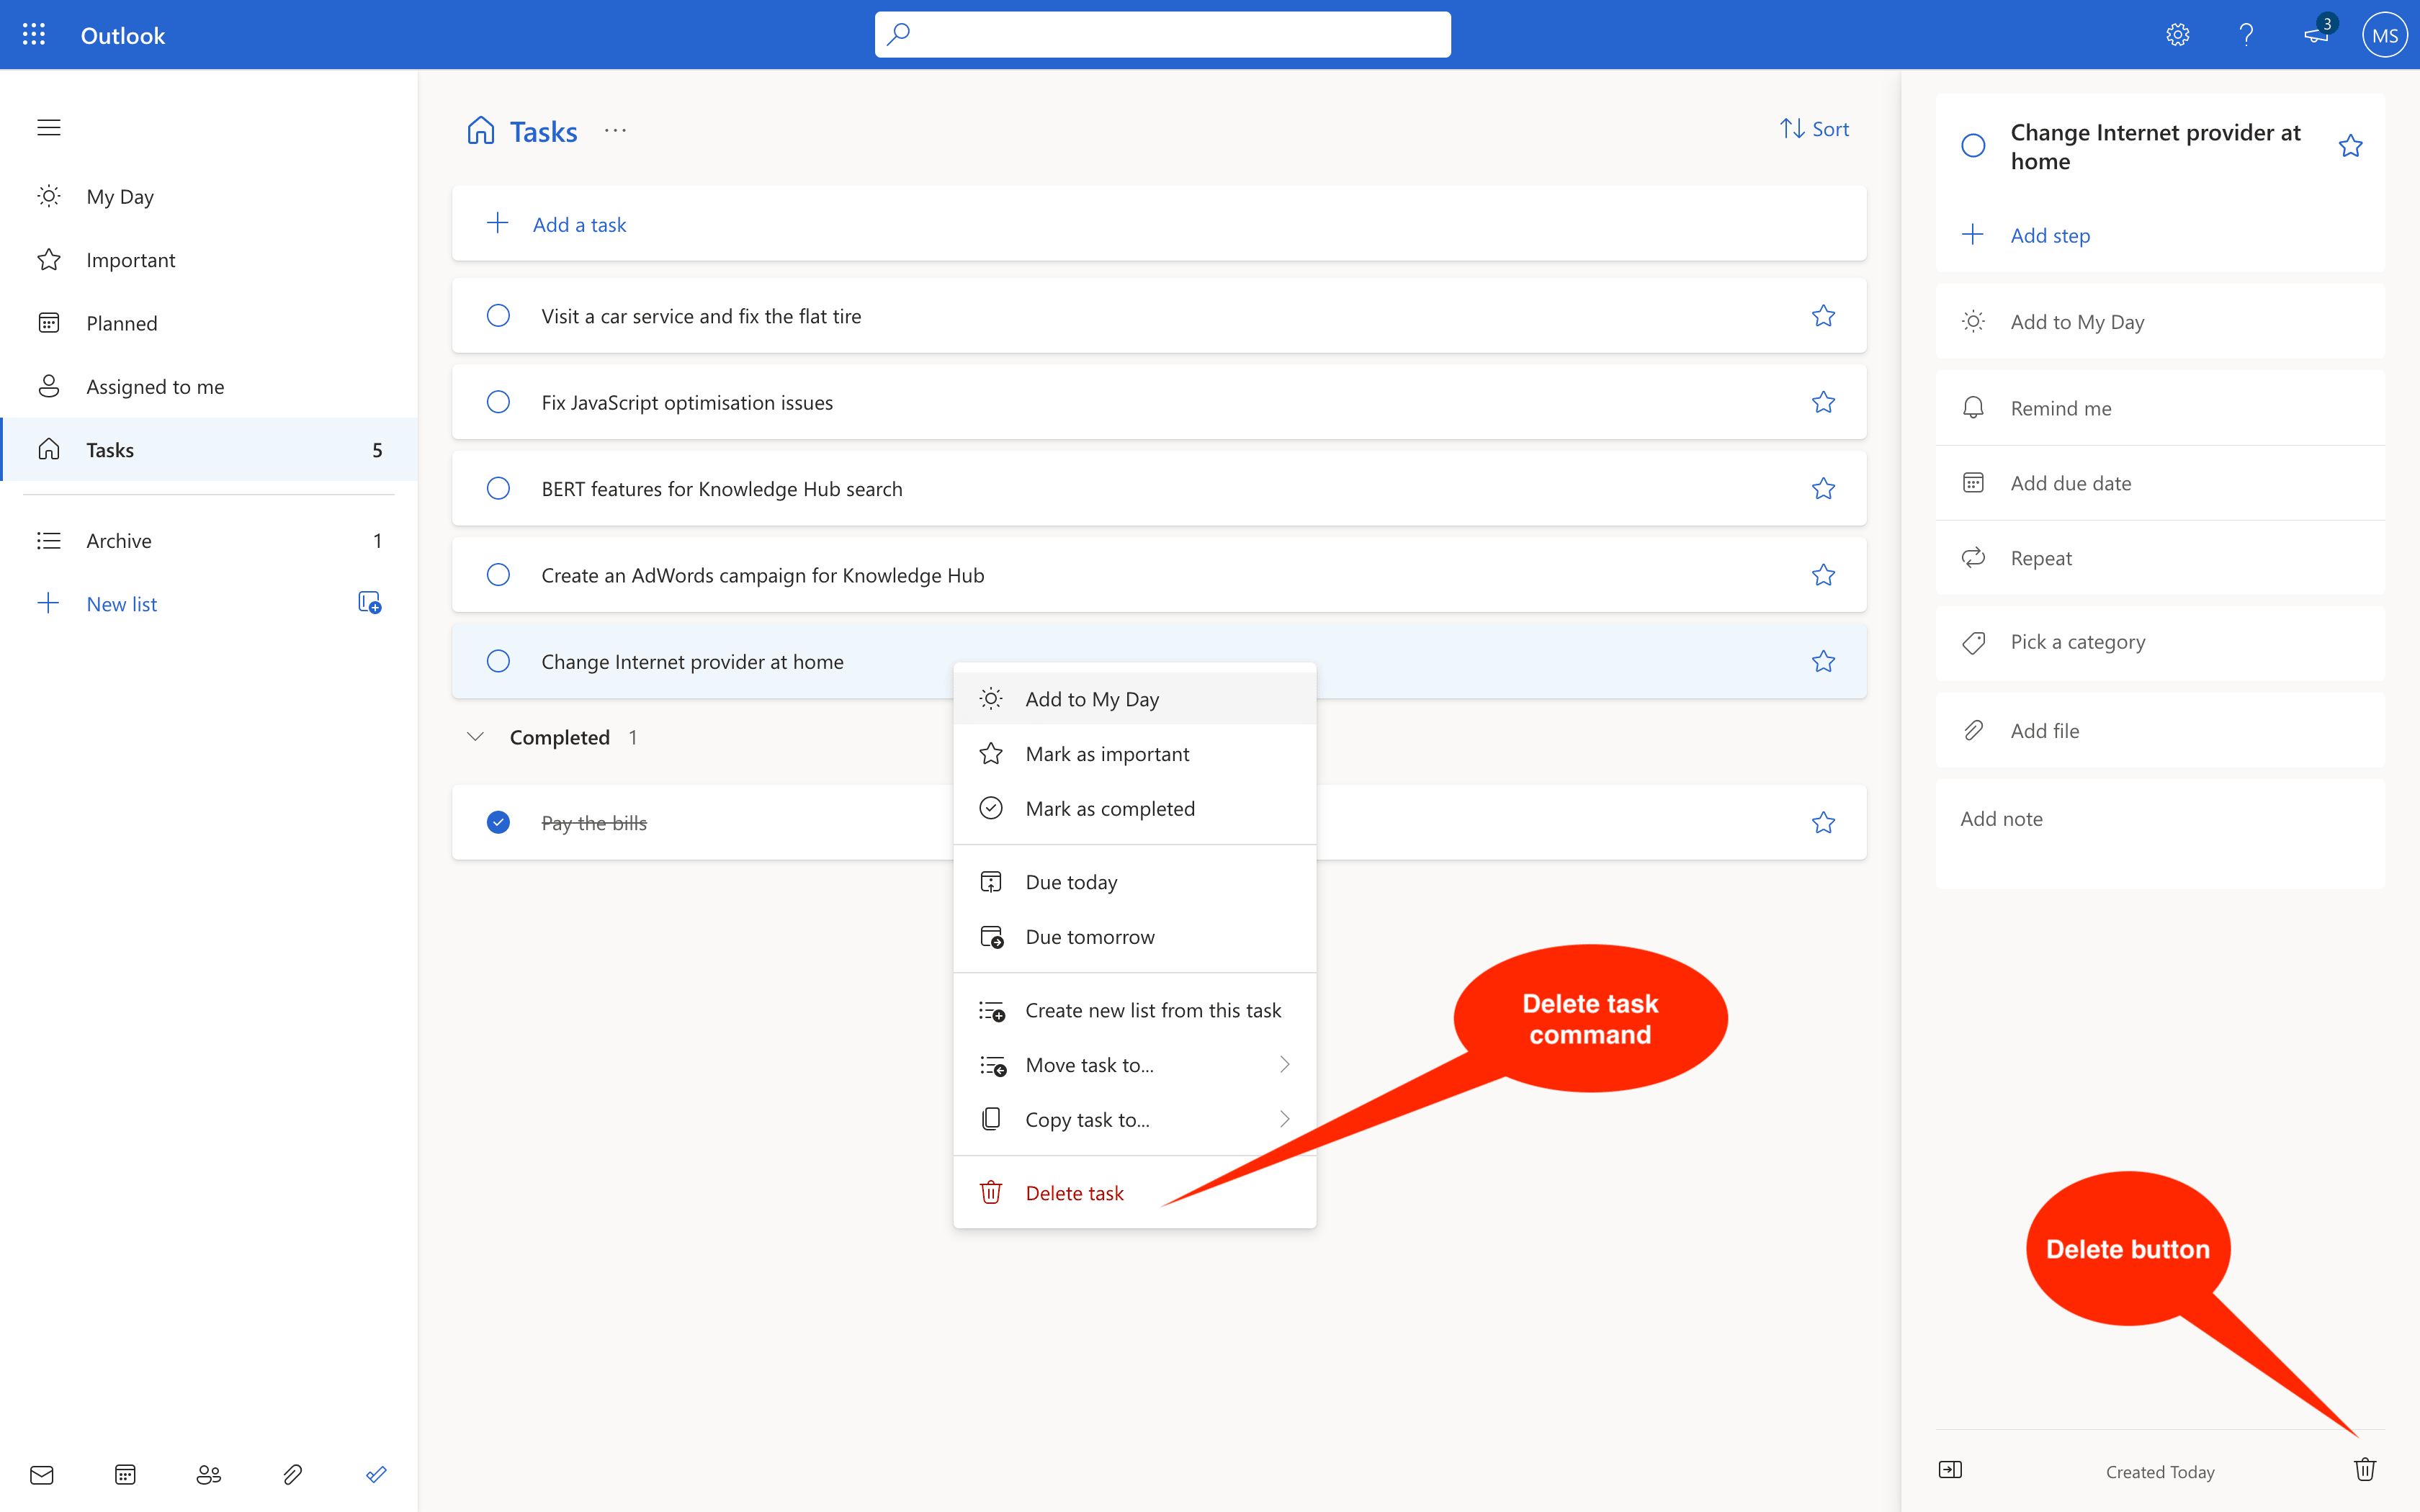Select 'Delete task' from context menu
The width and height of the screenshot is (2420, 1512).
pyautogui.click(x=1074, y=1192)
